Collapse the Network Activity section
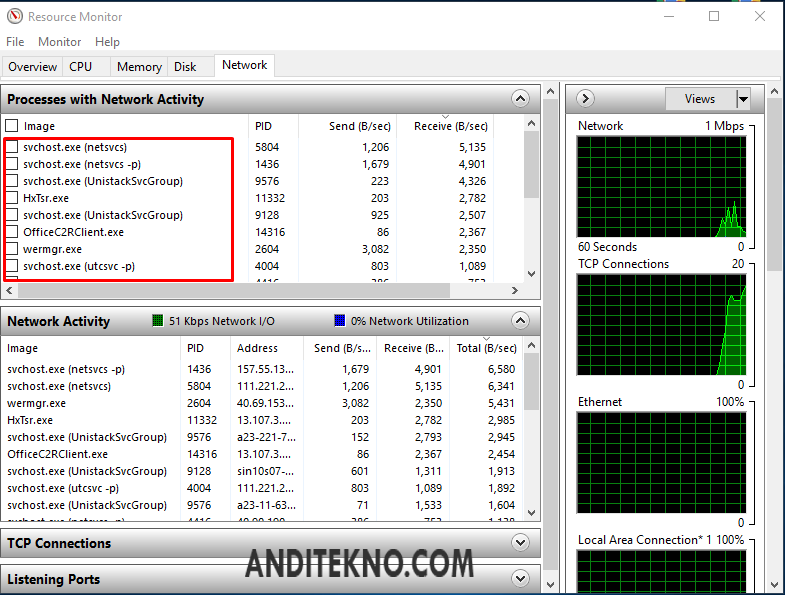The image size is (785, 595). (x=519, y=321)
